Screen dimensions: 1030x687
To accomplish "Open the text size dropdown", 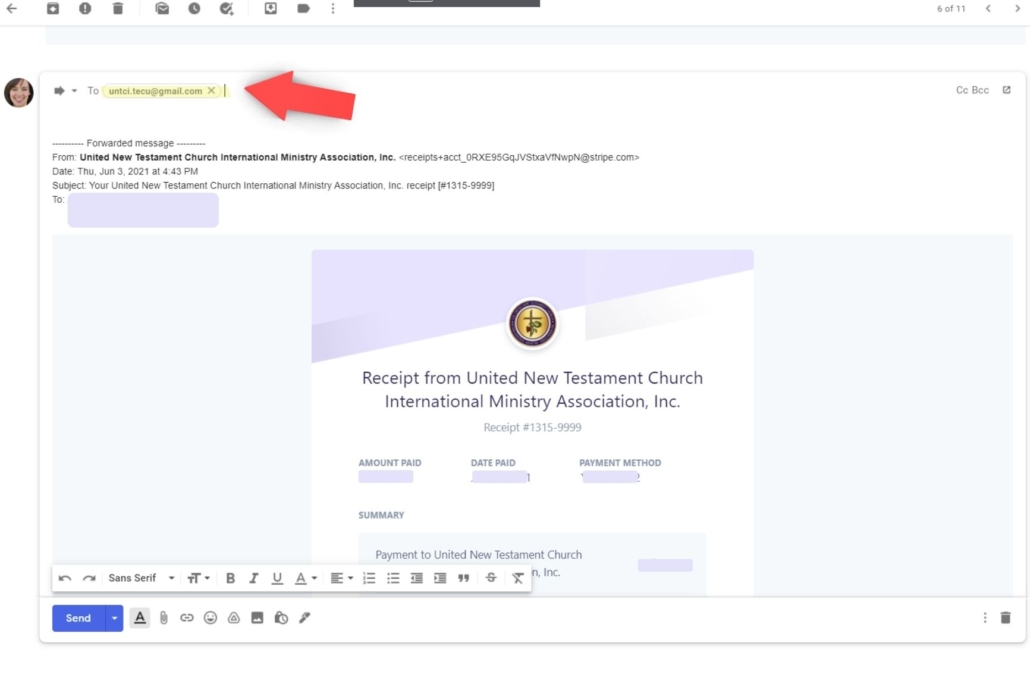I will tap(198, 578).
